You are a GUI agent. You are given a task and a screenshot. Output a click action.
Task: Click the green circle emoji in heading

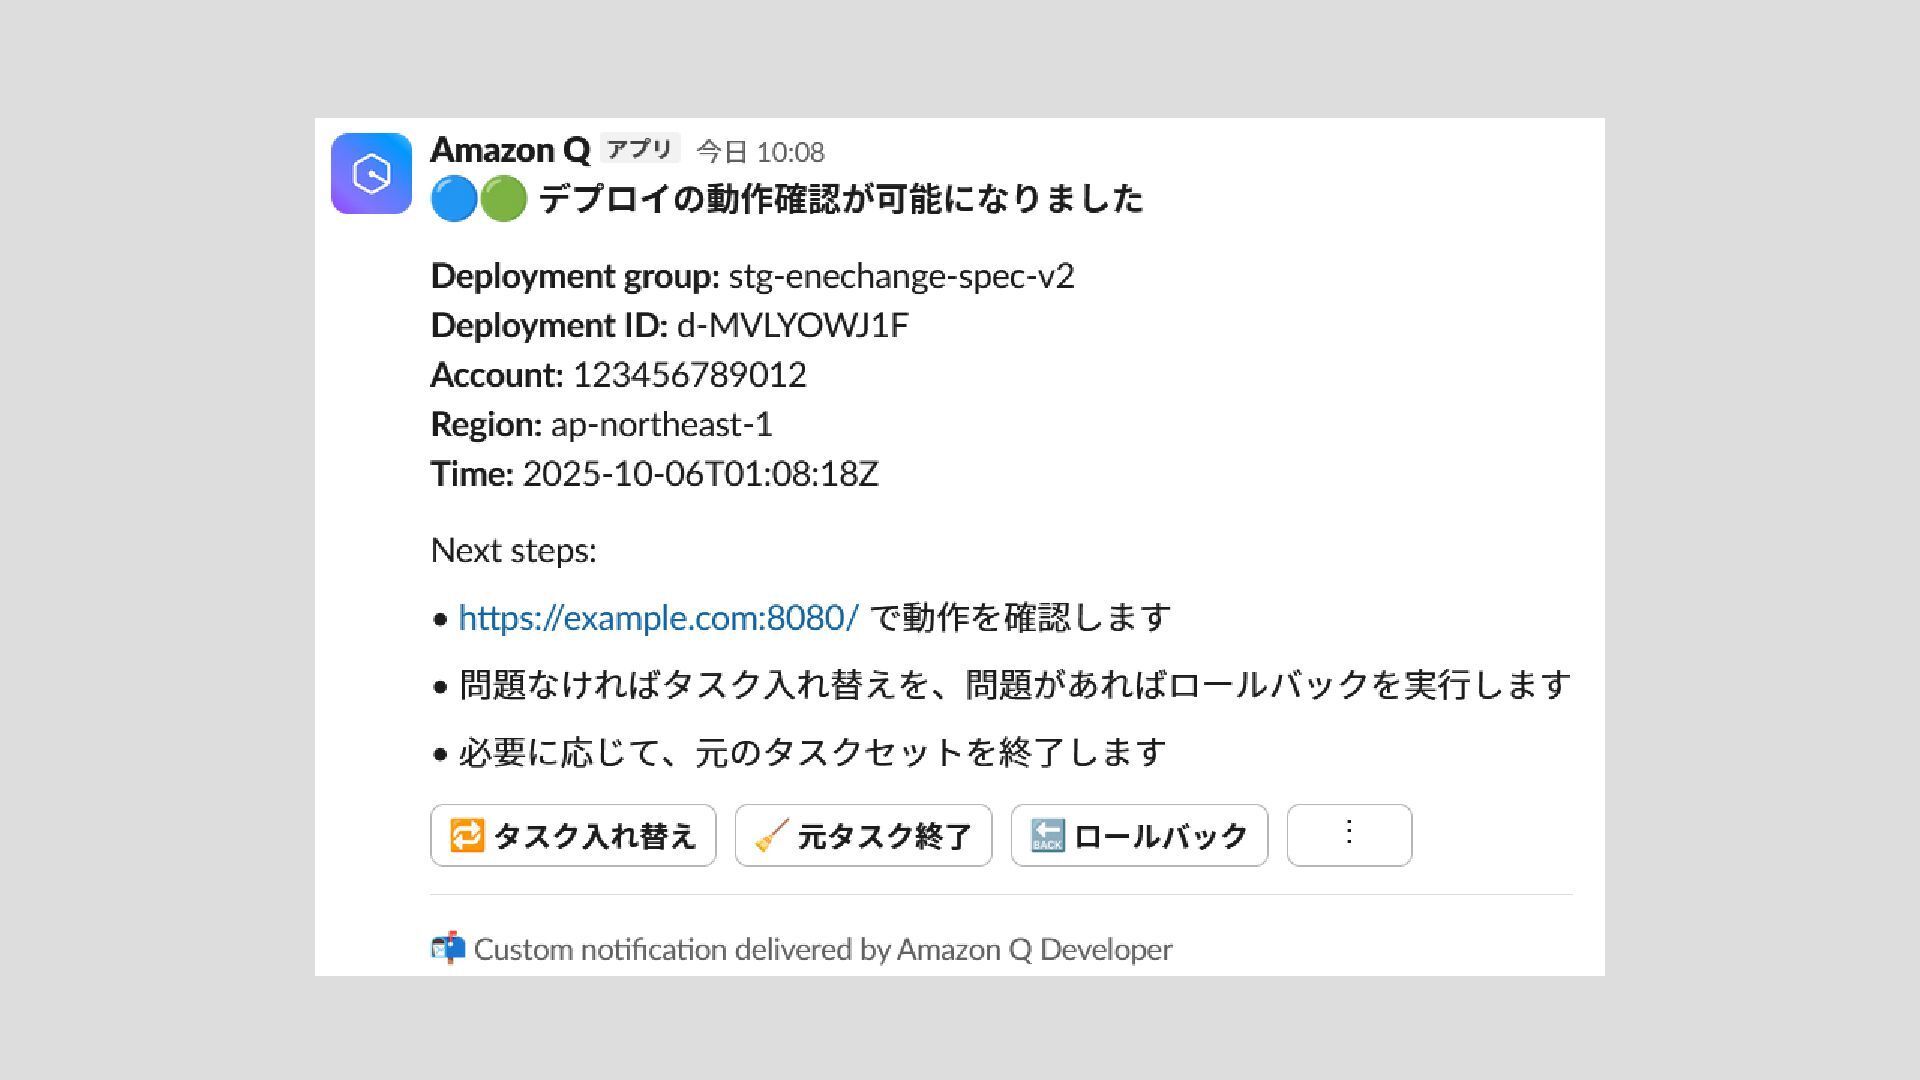pyautogui.click(x=503, y=199)
